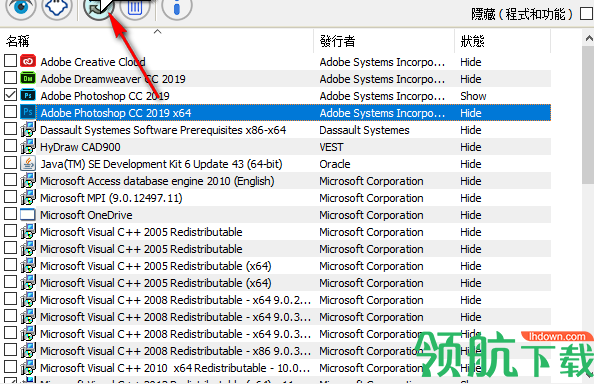Select the HyDraw CAD900 entry
The height and width of the screenshot is (384, 594).
point(80,147)
